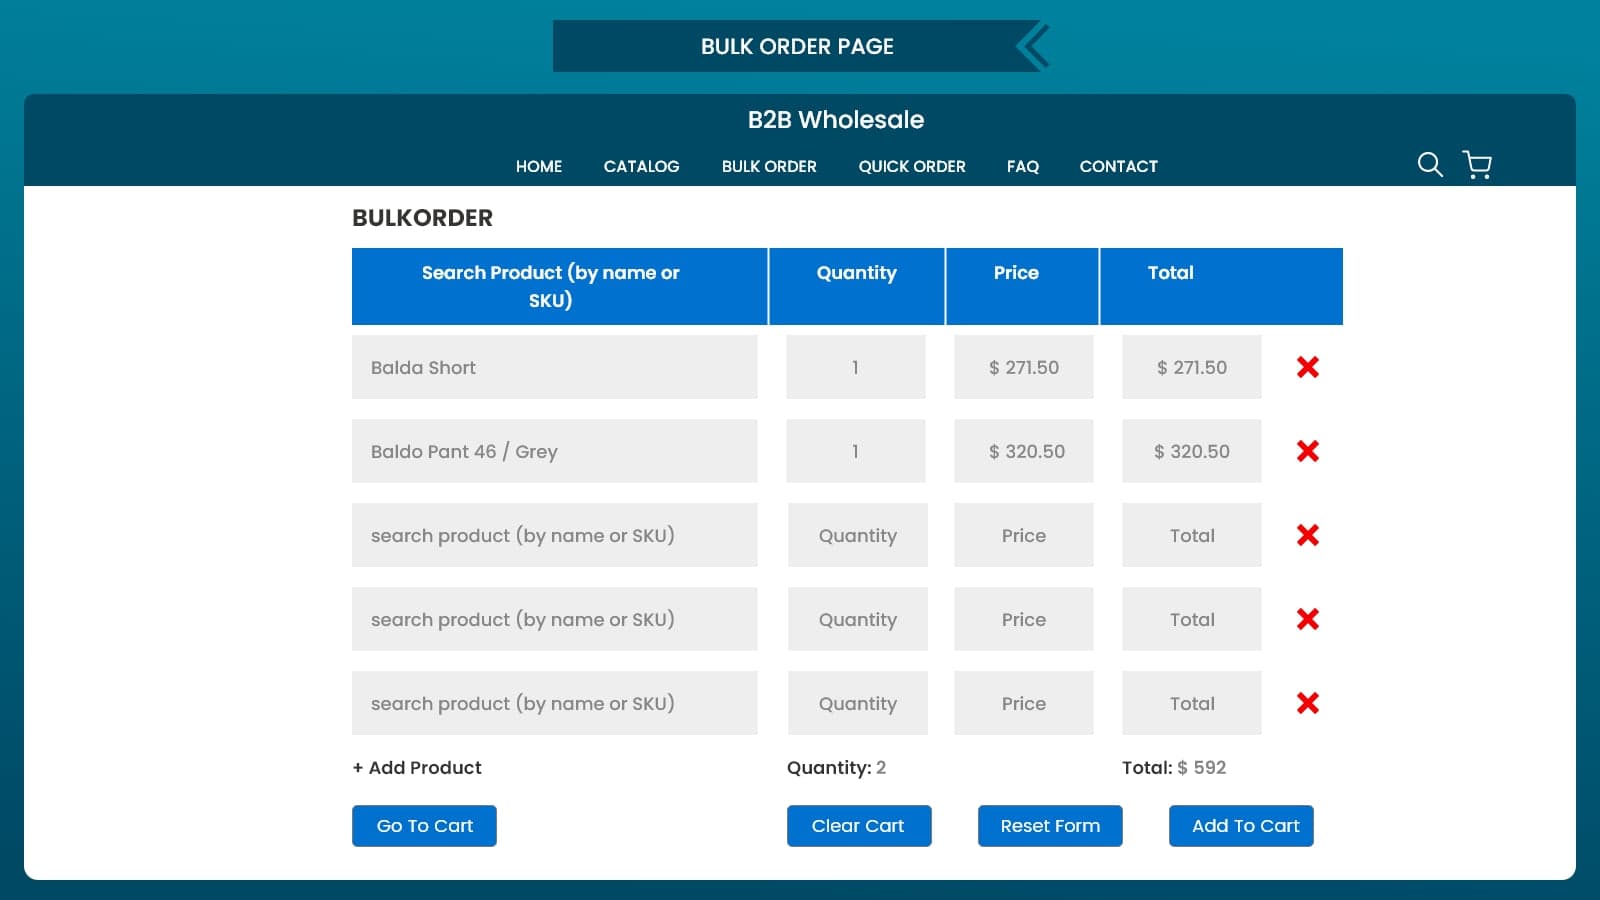Click the Go To Cart button
This screenshot has width=1600, height=900.
424,825
